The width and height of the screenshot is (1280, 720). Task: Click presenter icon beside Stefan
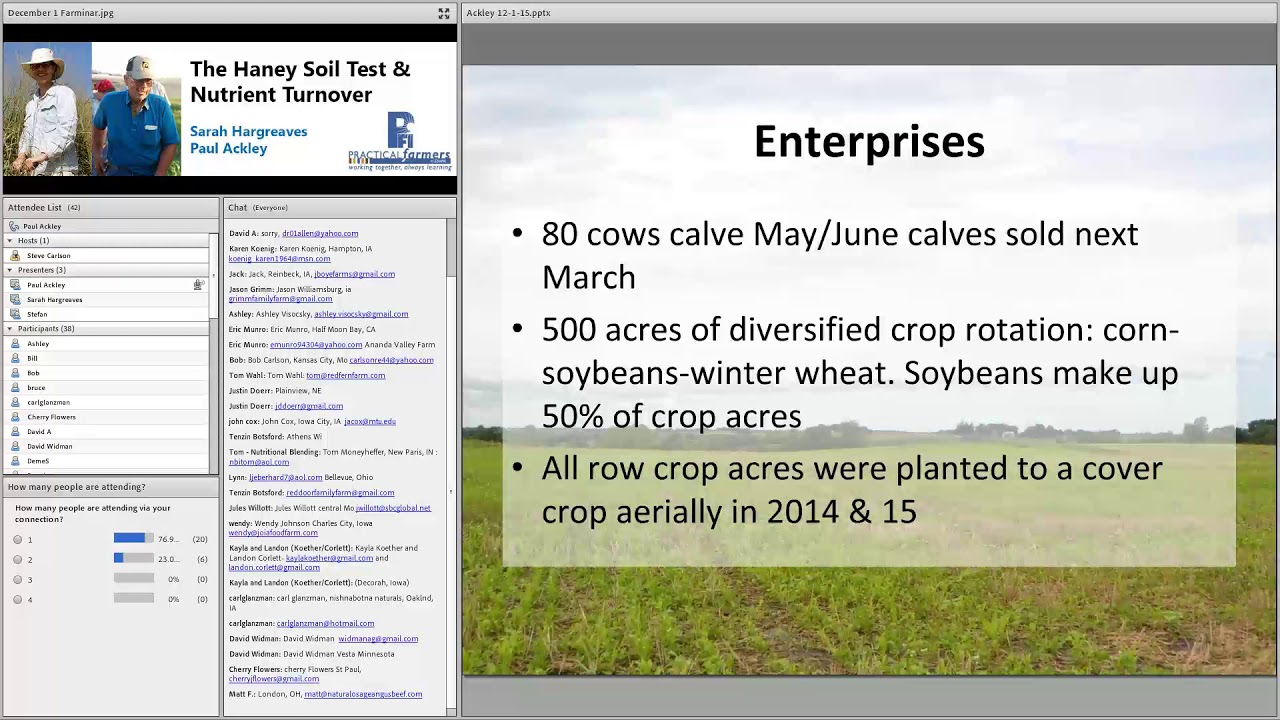[15, 314]
